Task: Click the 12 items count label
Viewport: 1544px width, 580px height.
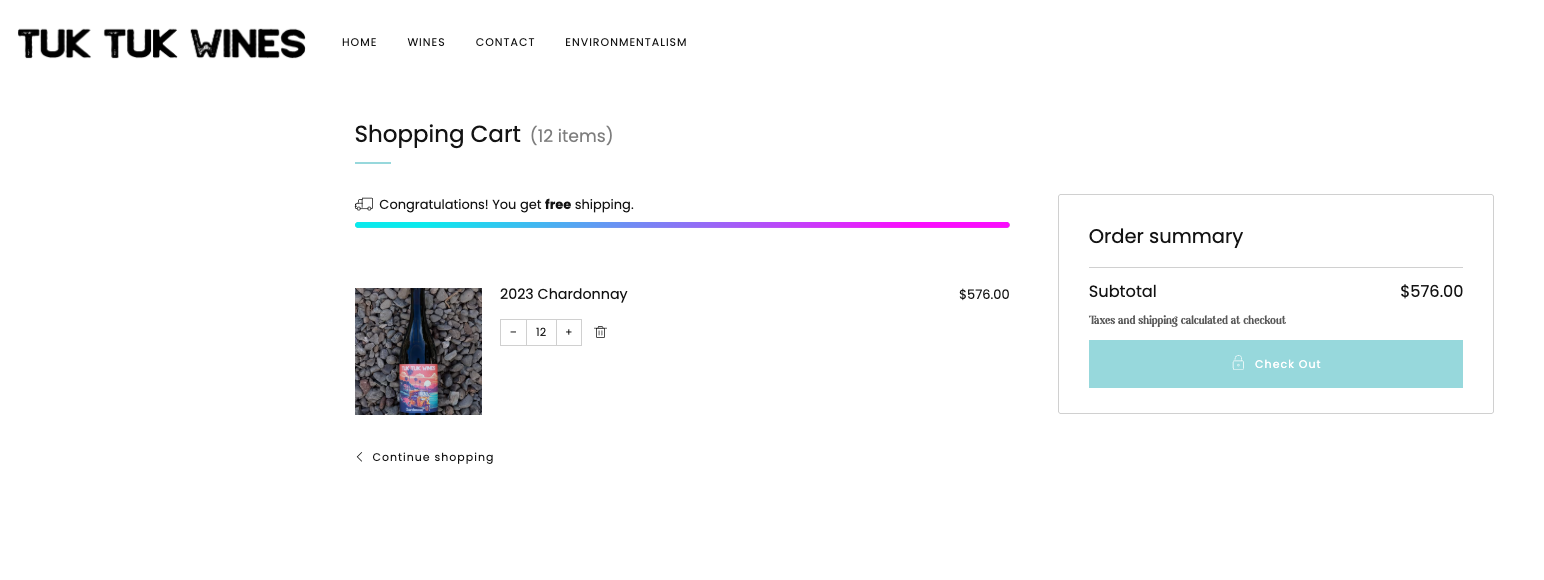Action: [571, 136]
